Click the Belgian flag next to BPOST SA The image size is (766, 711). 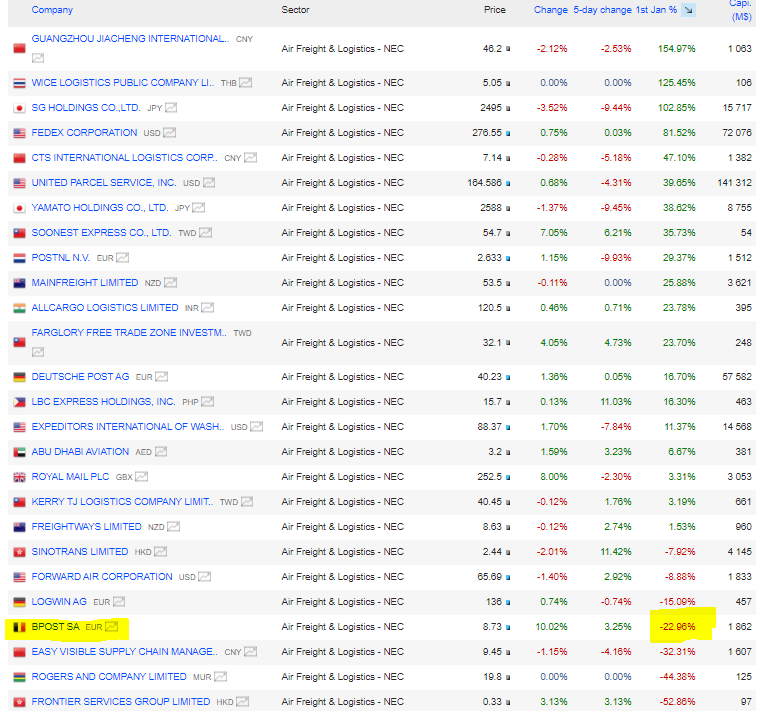tap(19, 627)
